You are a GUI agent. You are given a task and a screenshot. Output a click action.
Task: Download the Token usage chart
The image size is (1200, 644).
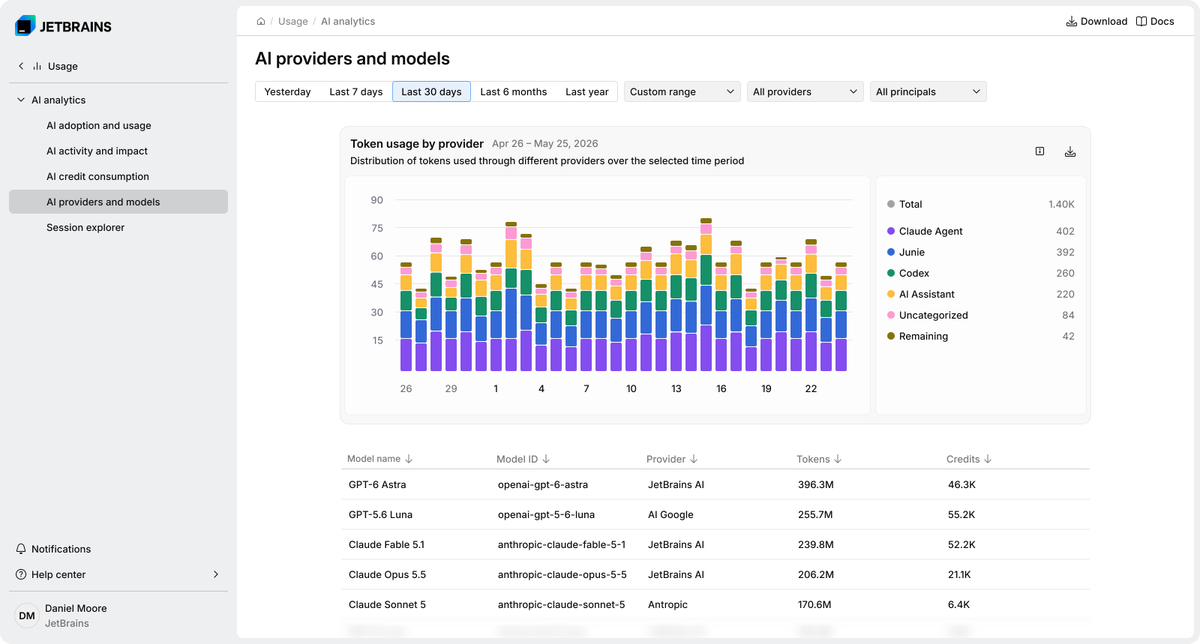[1070, 152]
